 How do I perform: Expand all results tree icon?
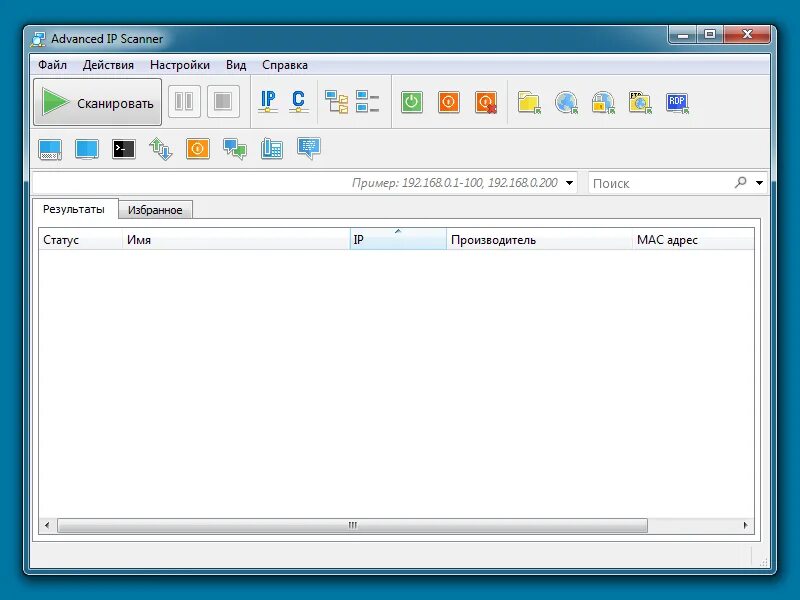point(337,102)
